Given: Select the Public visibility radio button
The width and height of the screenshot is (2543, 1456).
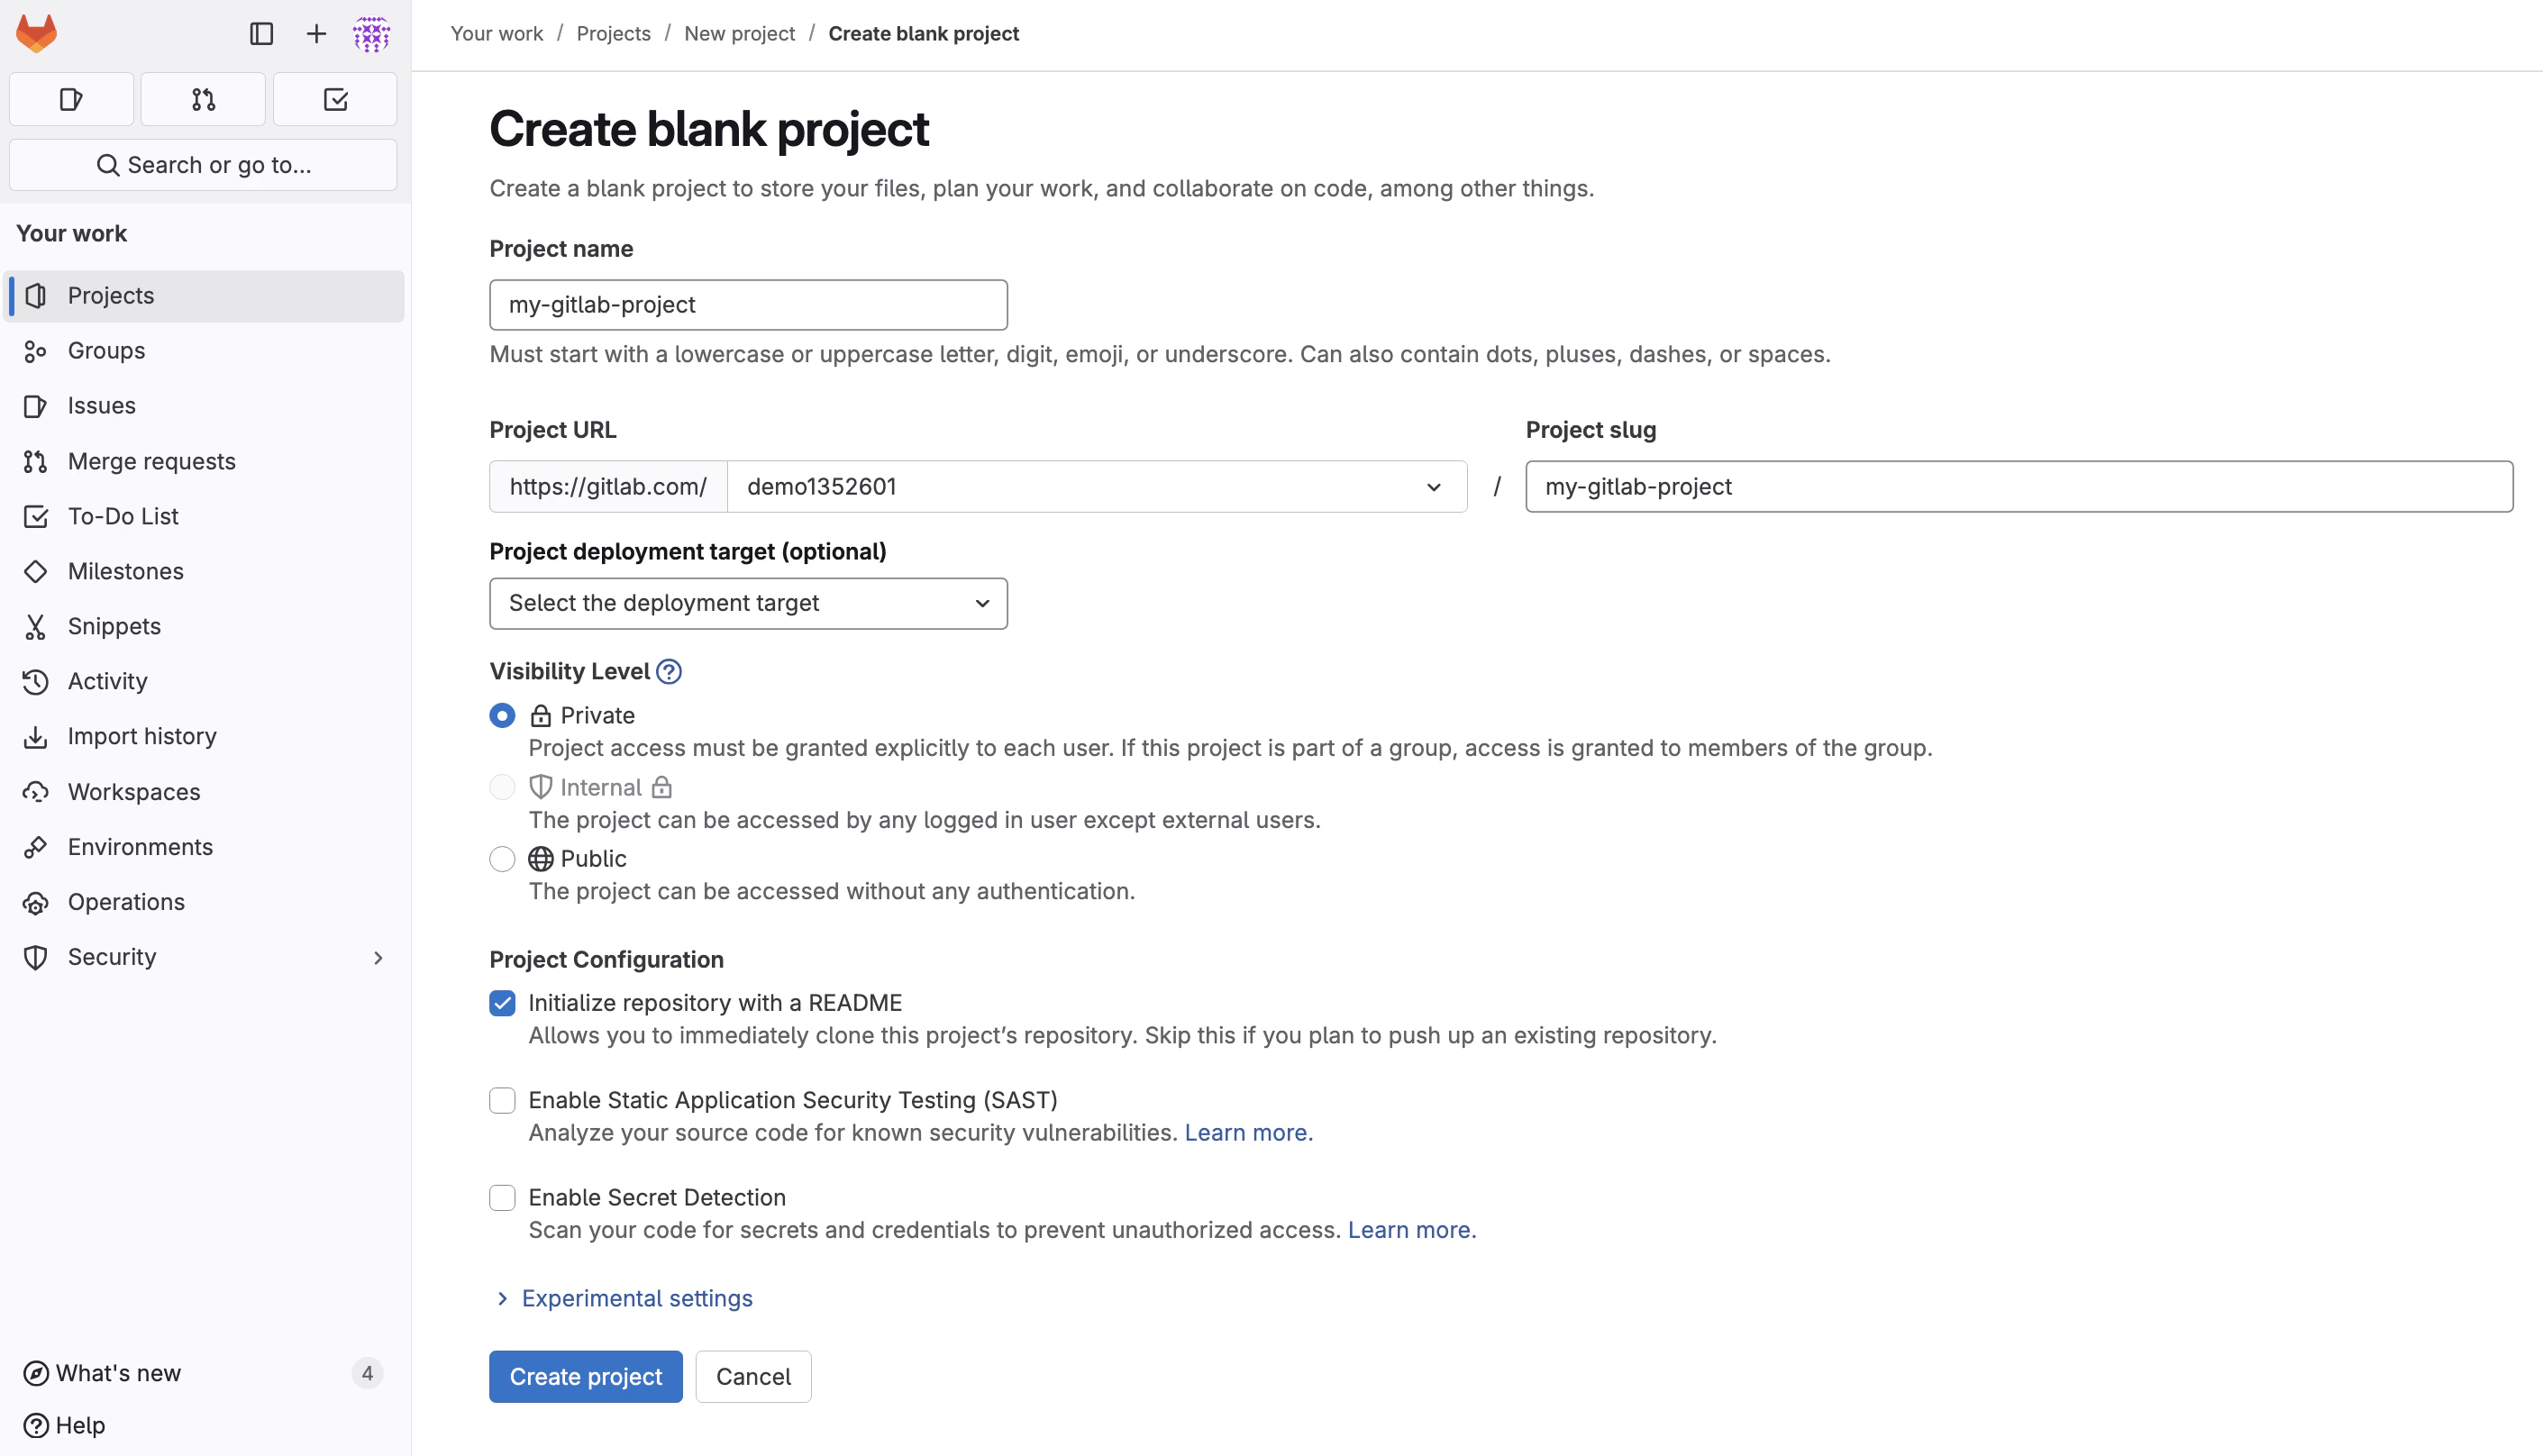Looking at the screenshot, I should 502,858.
